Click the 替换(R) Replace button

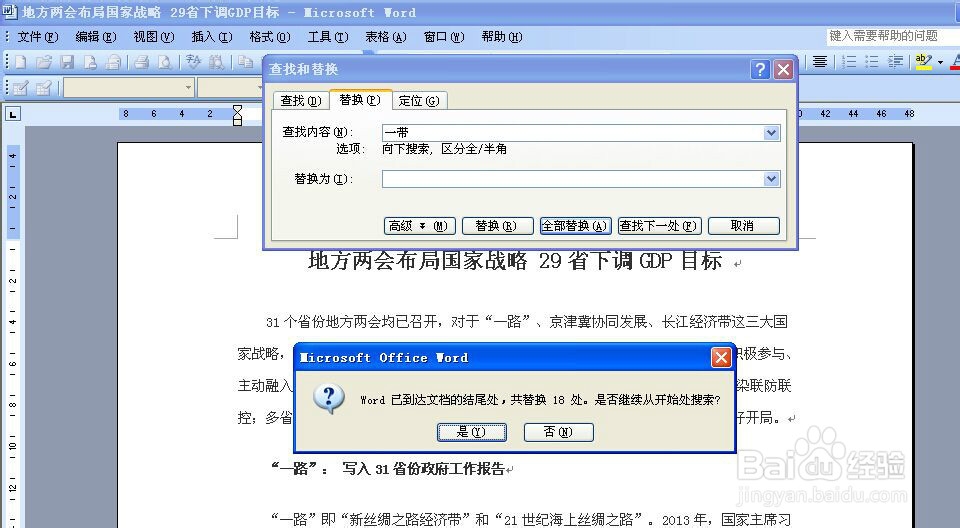pos(496,226)
